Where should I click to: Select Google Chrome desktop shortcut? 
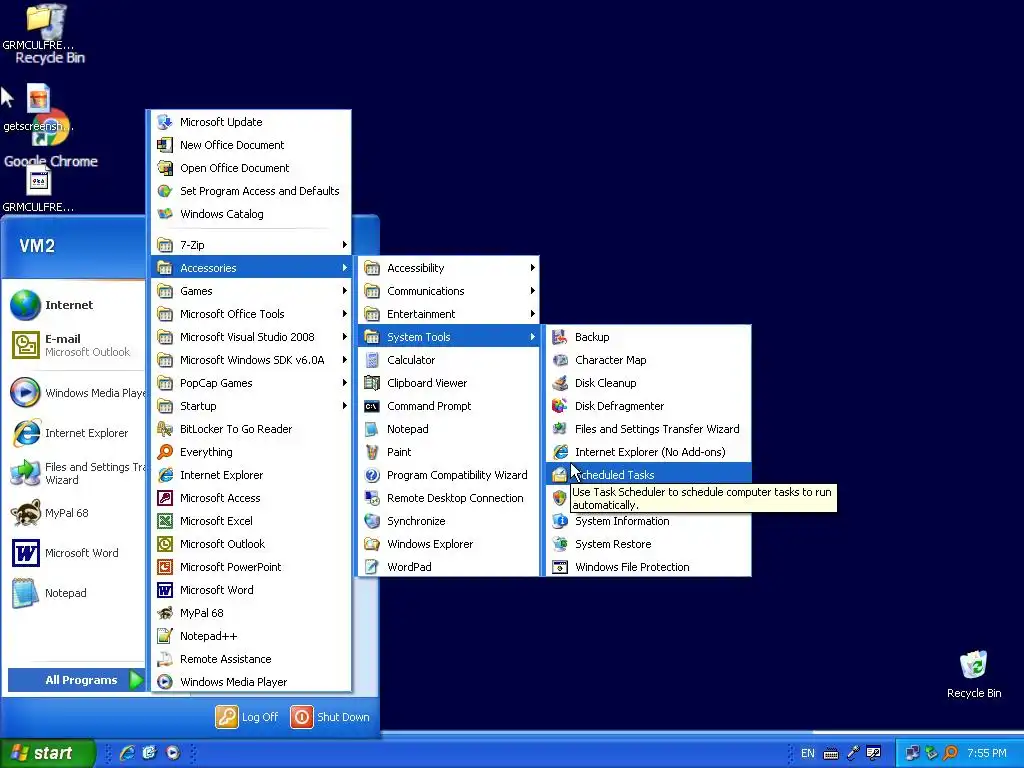click(51, 140)
